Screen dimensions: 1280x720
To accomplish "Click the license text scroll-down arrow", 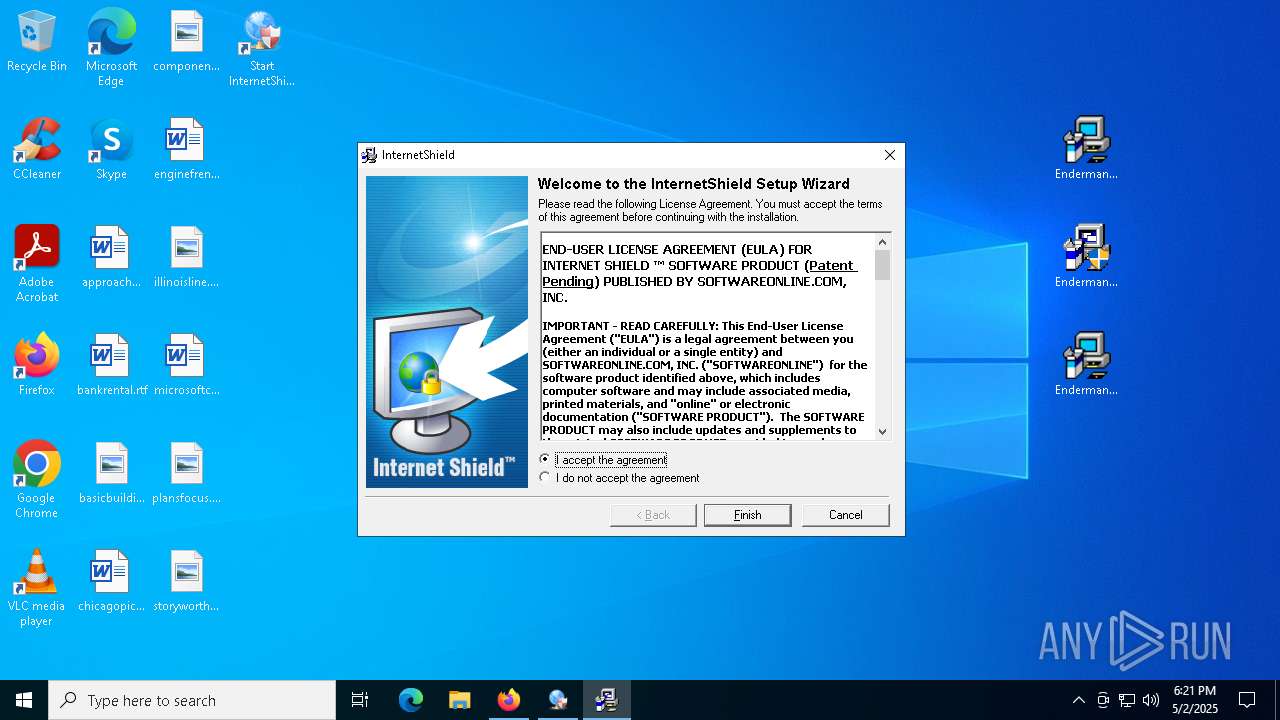I will (882, 432).
